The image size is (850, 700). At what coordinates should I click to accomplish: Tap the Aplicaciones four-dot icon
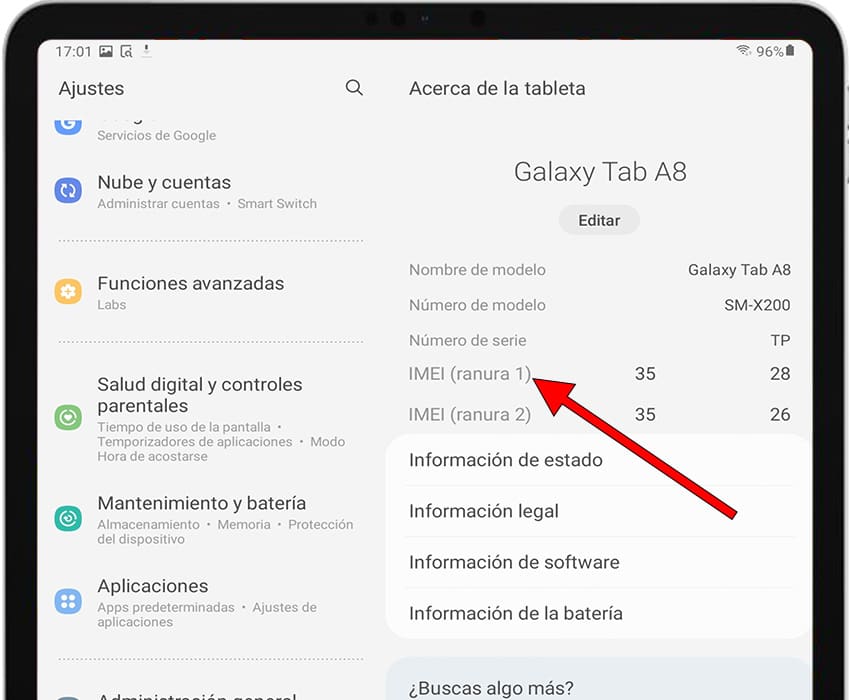click(68, 601)
